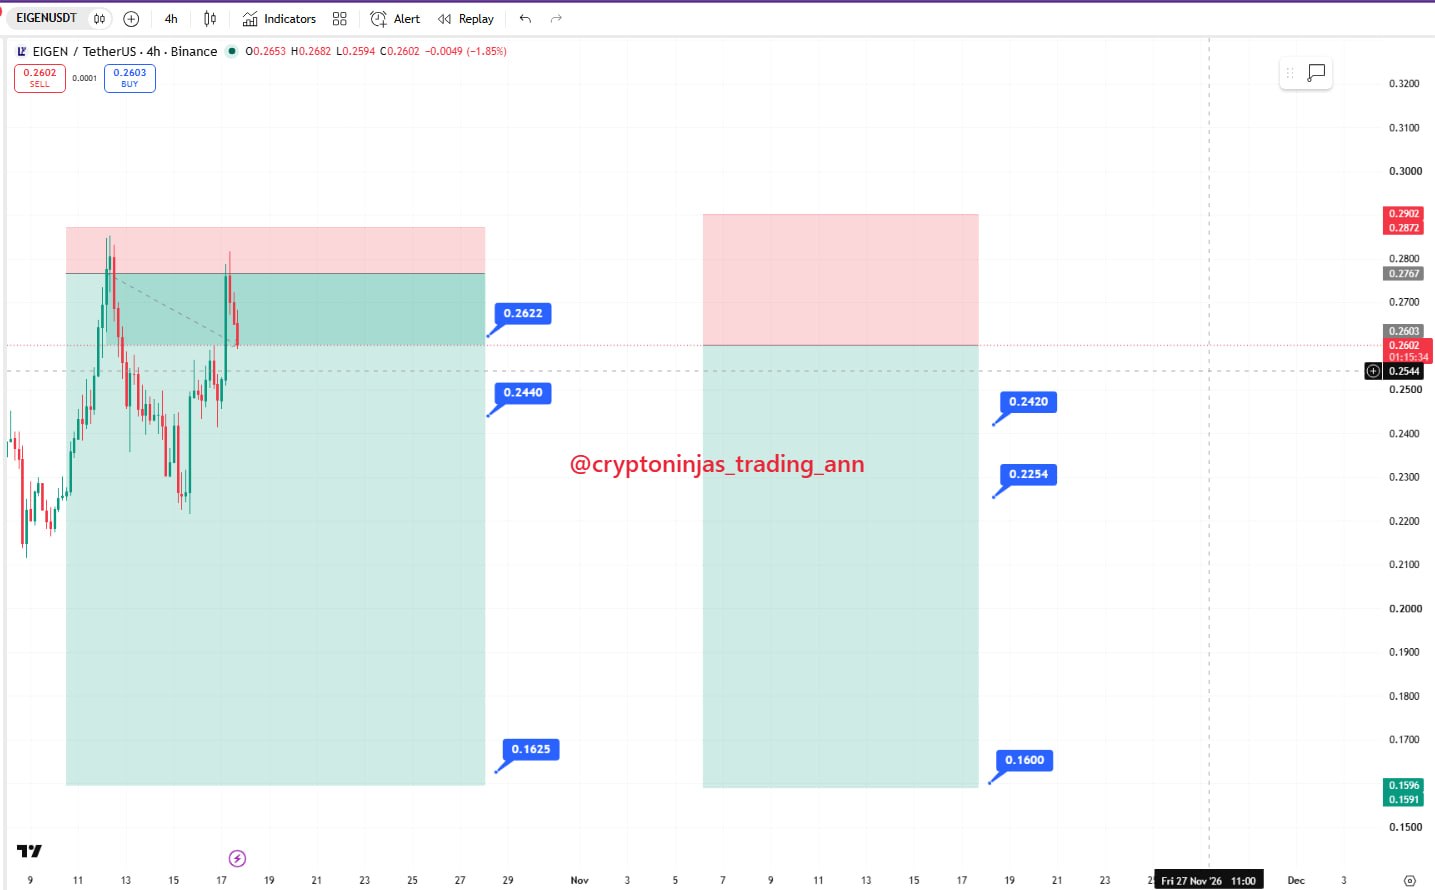Open compare symbols next to EIGENUSDT
The width and height of the screenshot is (1435, 890).
pyautogui.click(x=99, y=19)
